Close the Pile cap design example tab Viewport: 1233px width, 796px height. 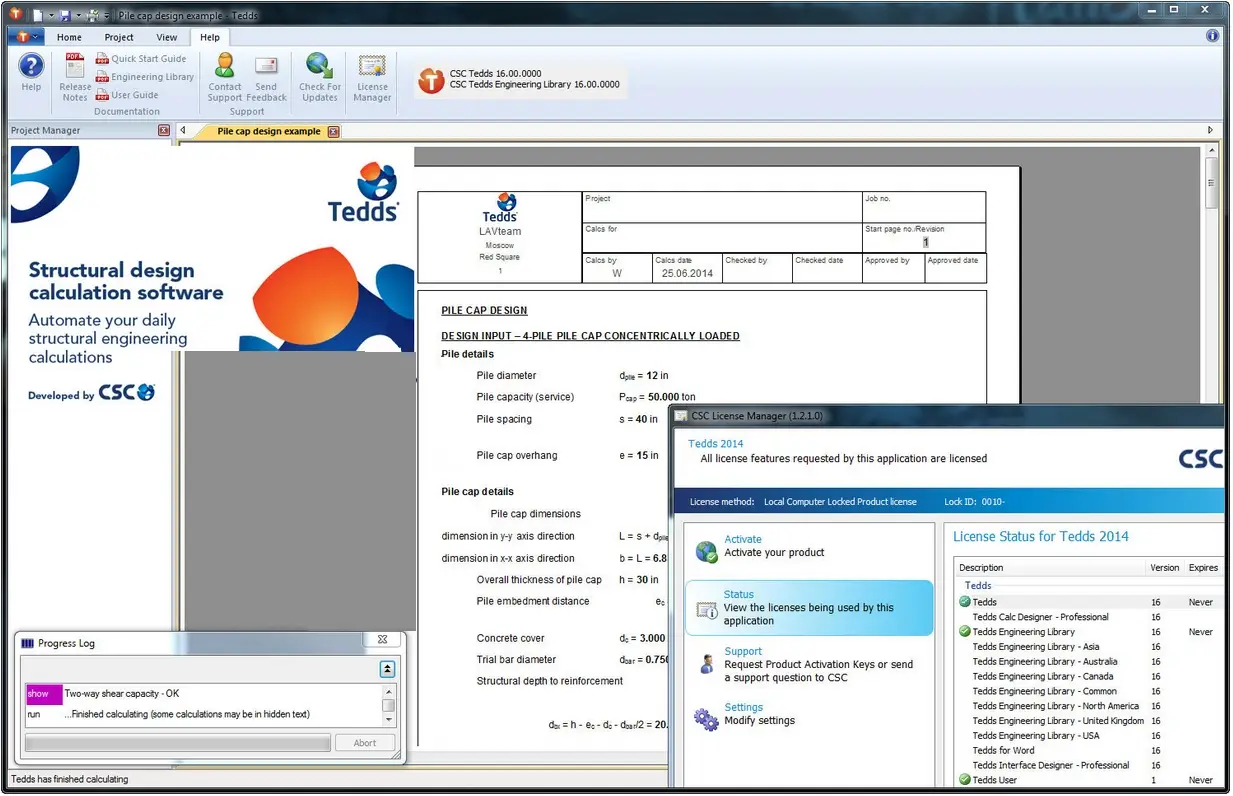334,131
